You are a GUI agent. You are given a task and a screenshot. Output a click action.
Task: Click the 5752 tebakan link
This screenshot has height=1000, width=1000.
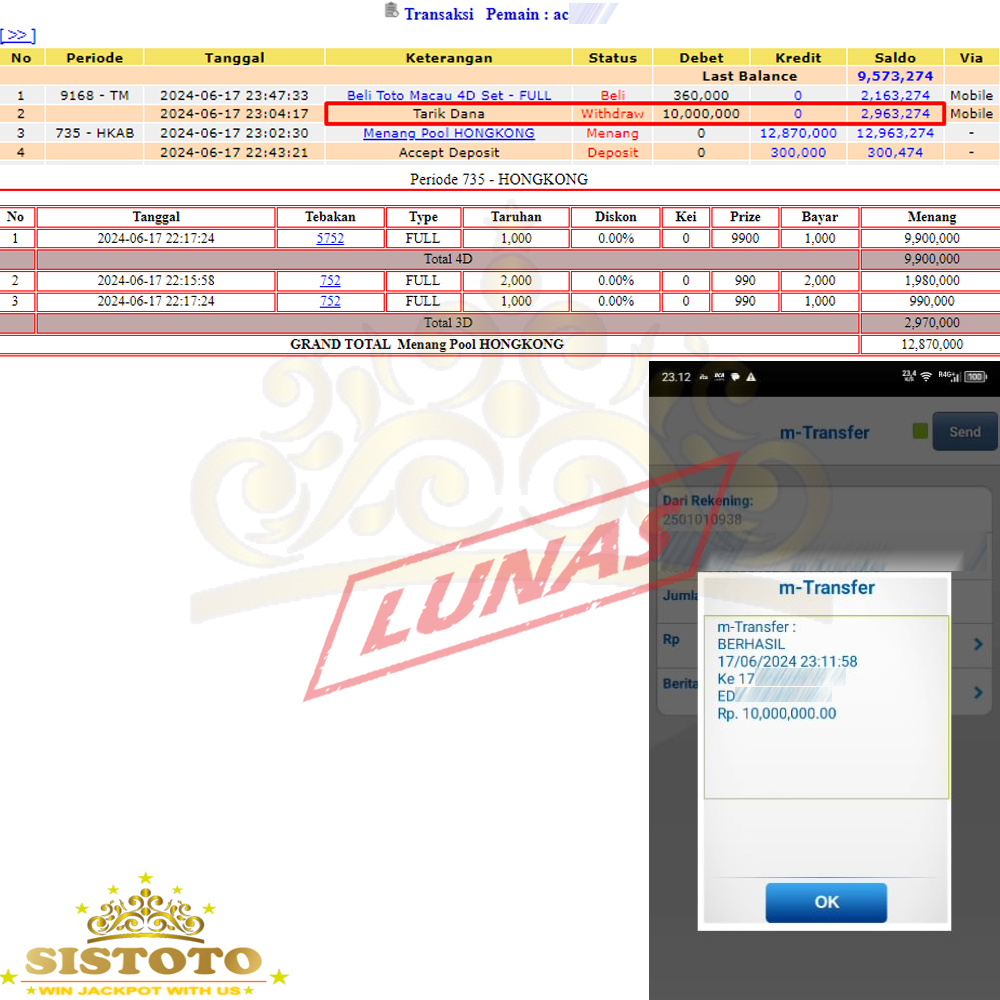330,239
